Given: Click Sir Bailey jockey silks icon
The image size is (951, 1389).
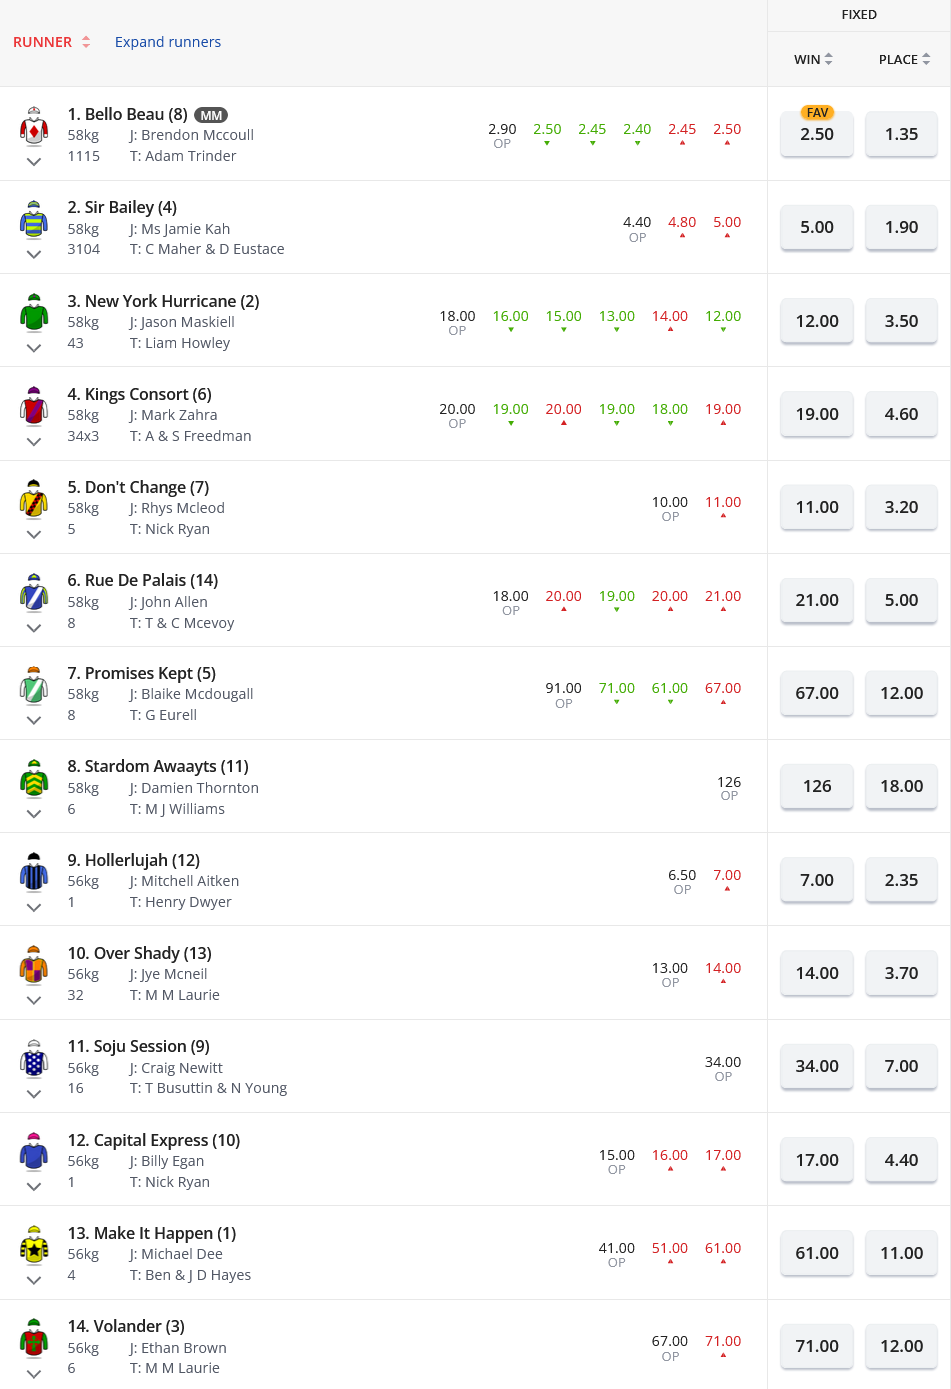Looking at the screenshot, I should click(x=34, y=219).
